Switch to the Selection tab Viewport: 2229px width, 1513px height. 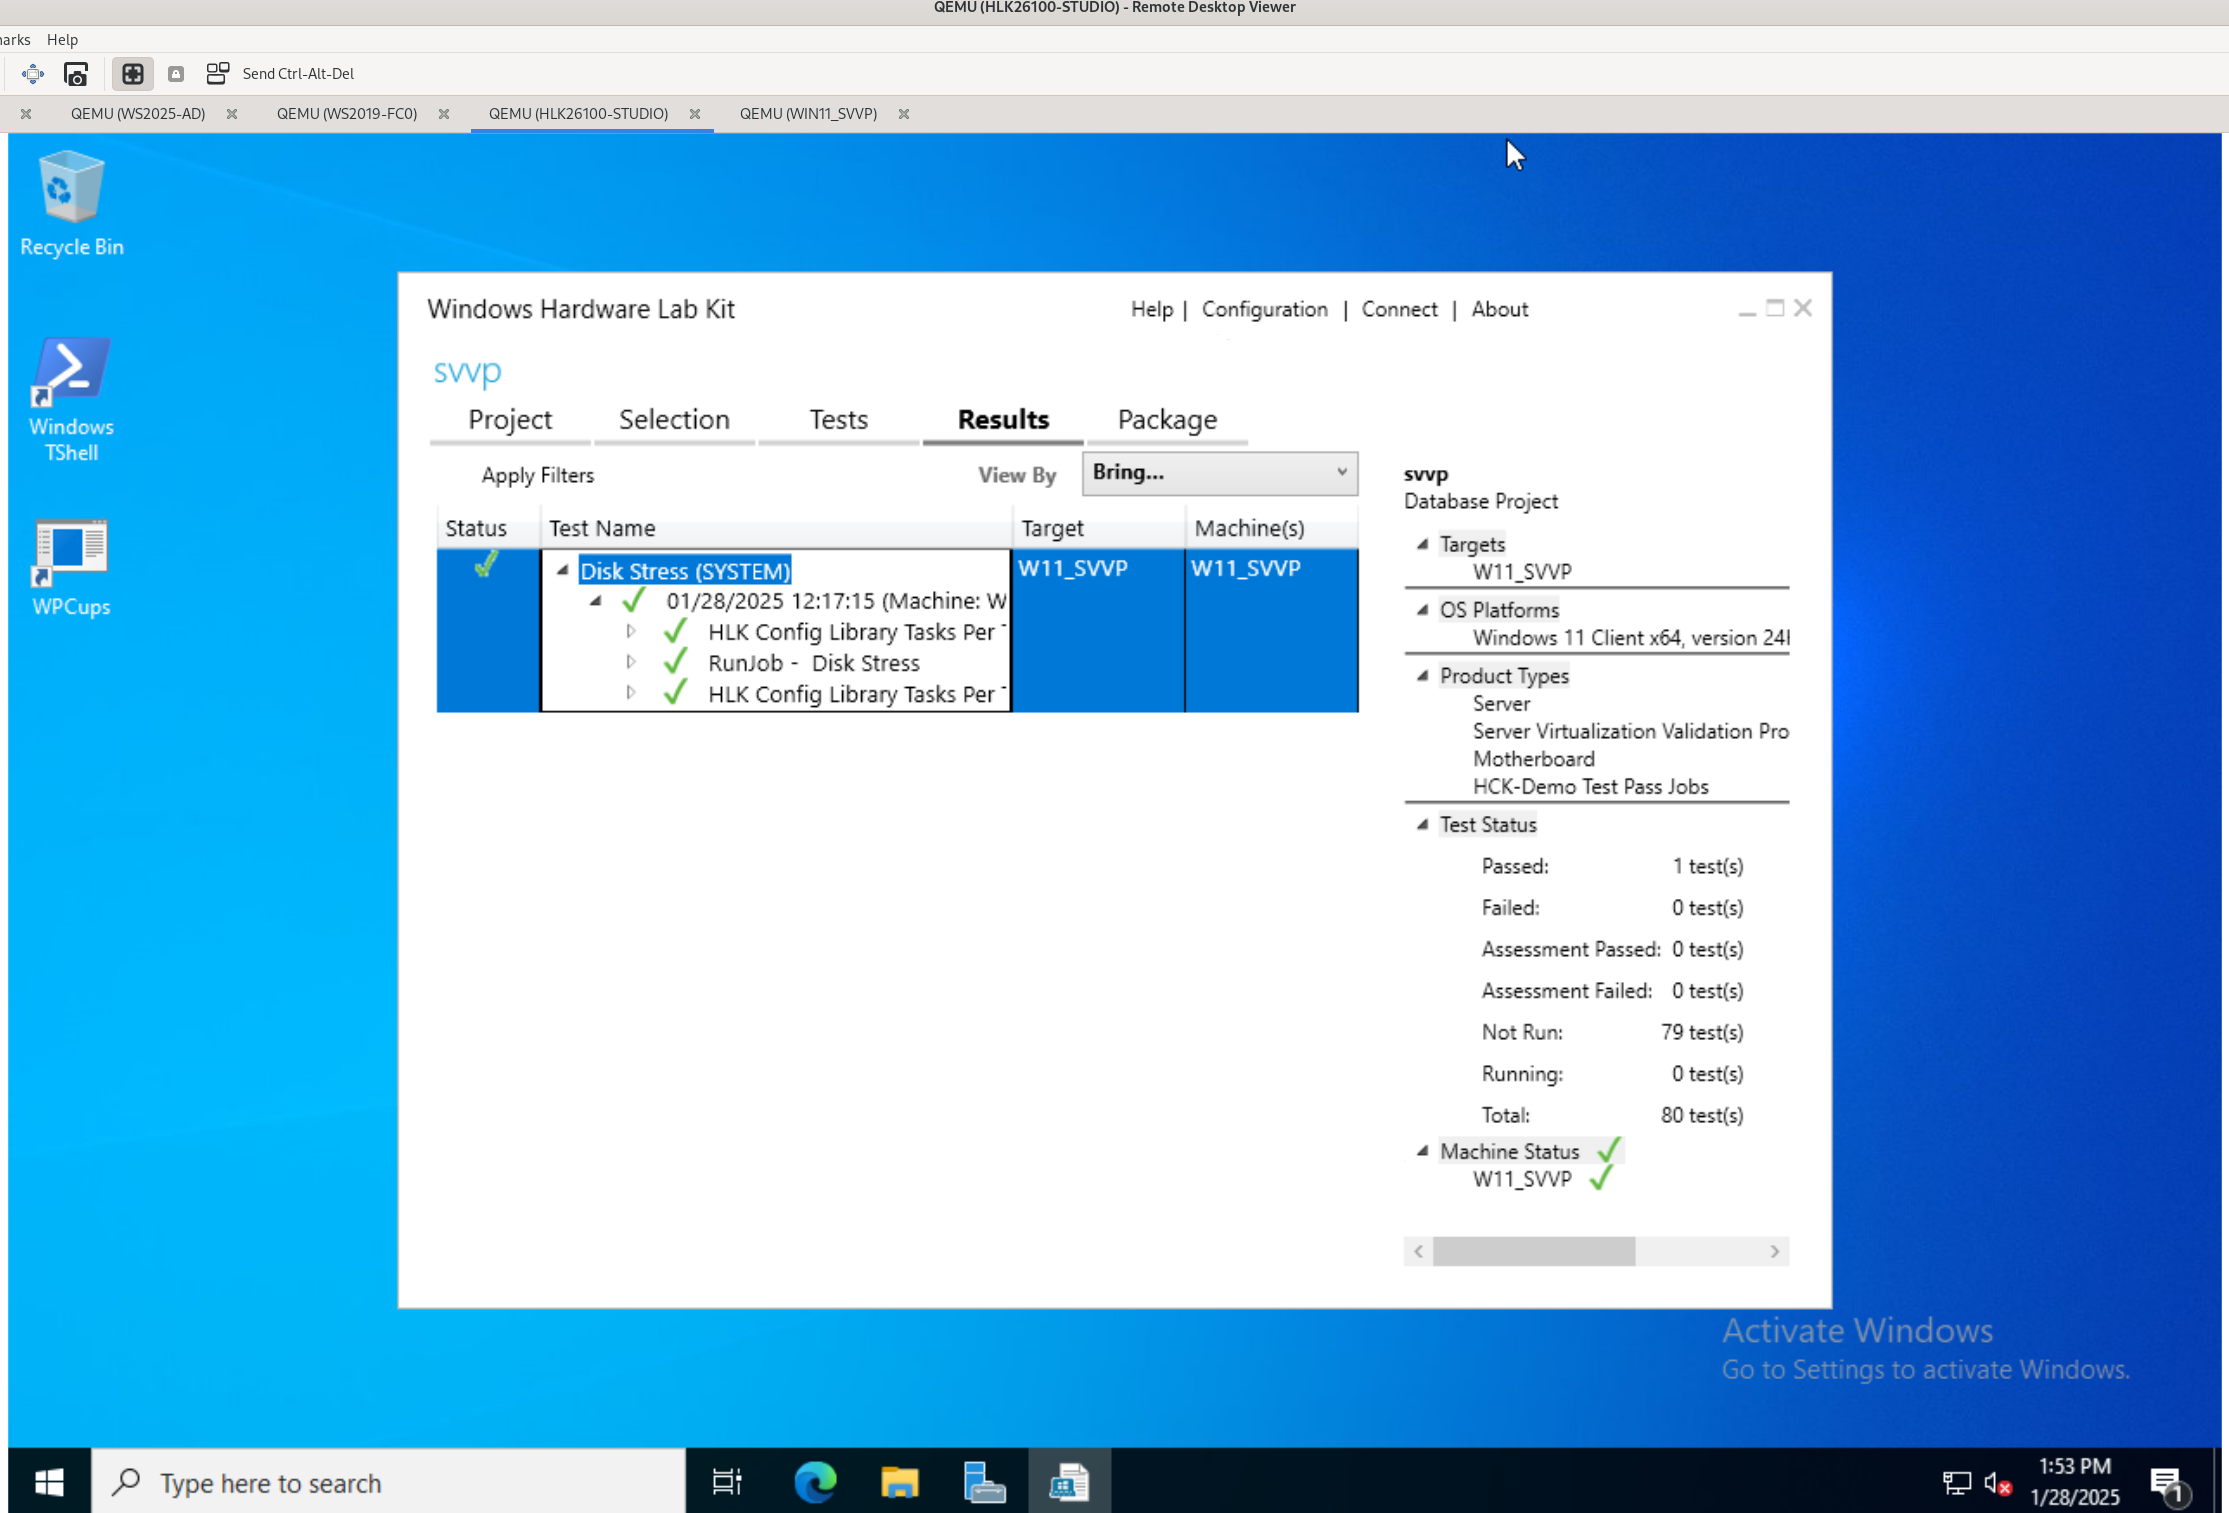point(674,420)
